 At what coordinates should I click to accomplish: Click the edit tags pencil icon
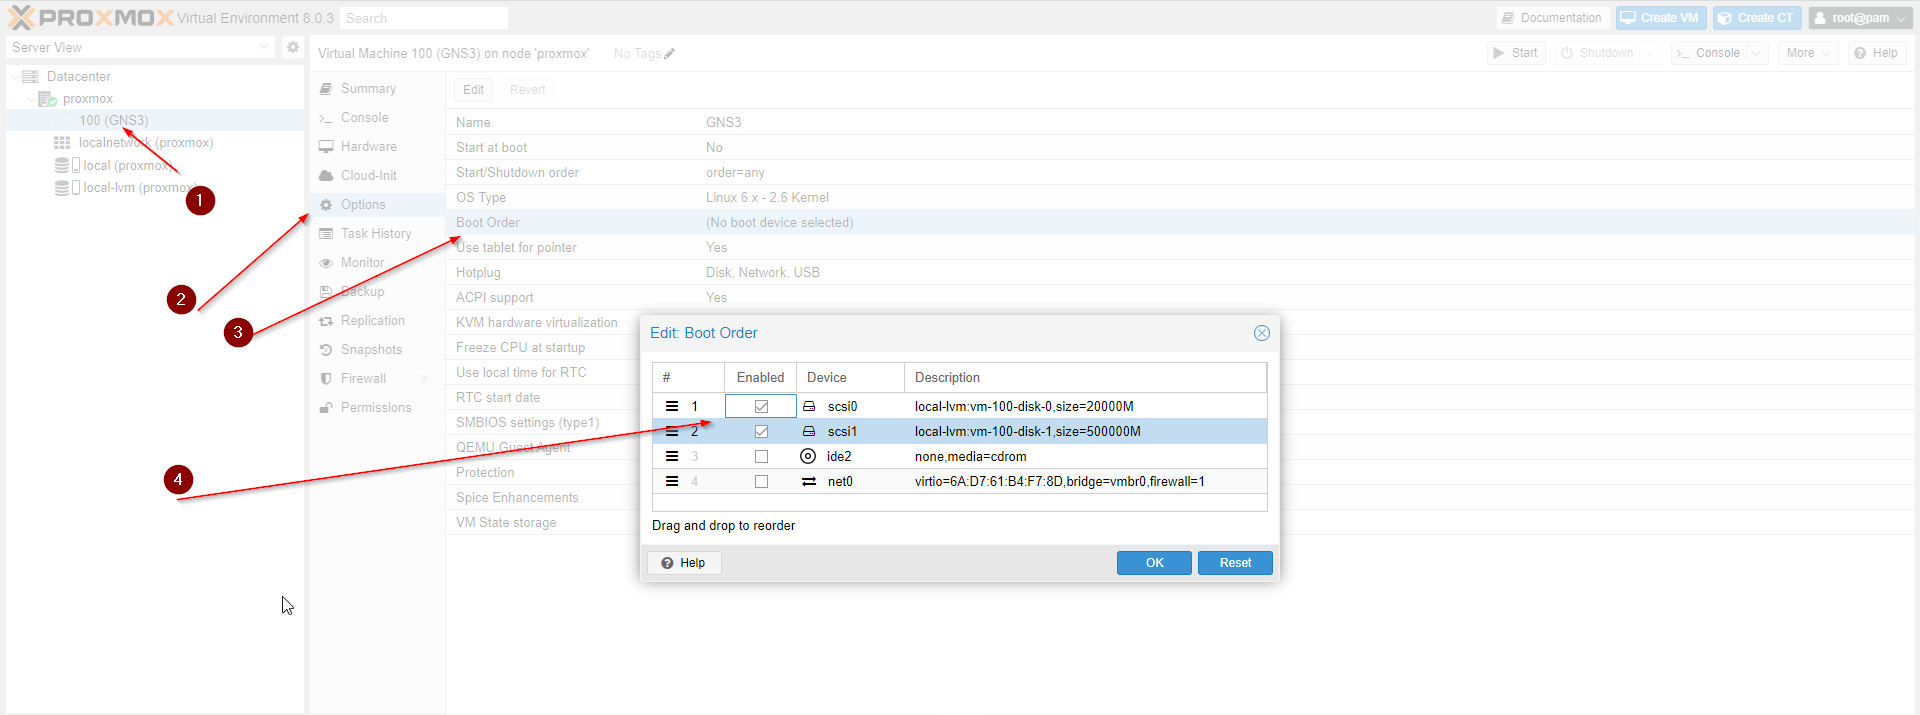[670, 54]
